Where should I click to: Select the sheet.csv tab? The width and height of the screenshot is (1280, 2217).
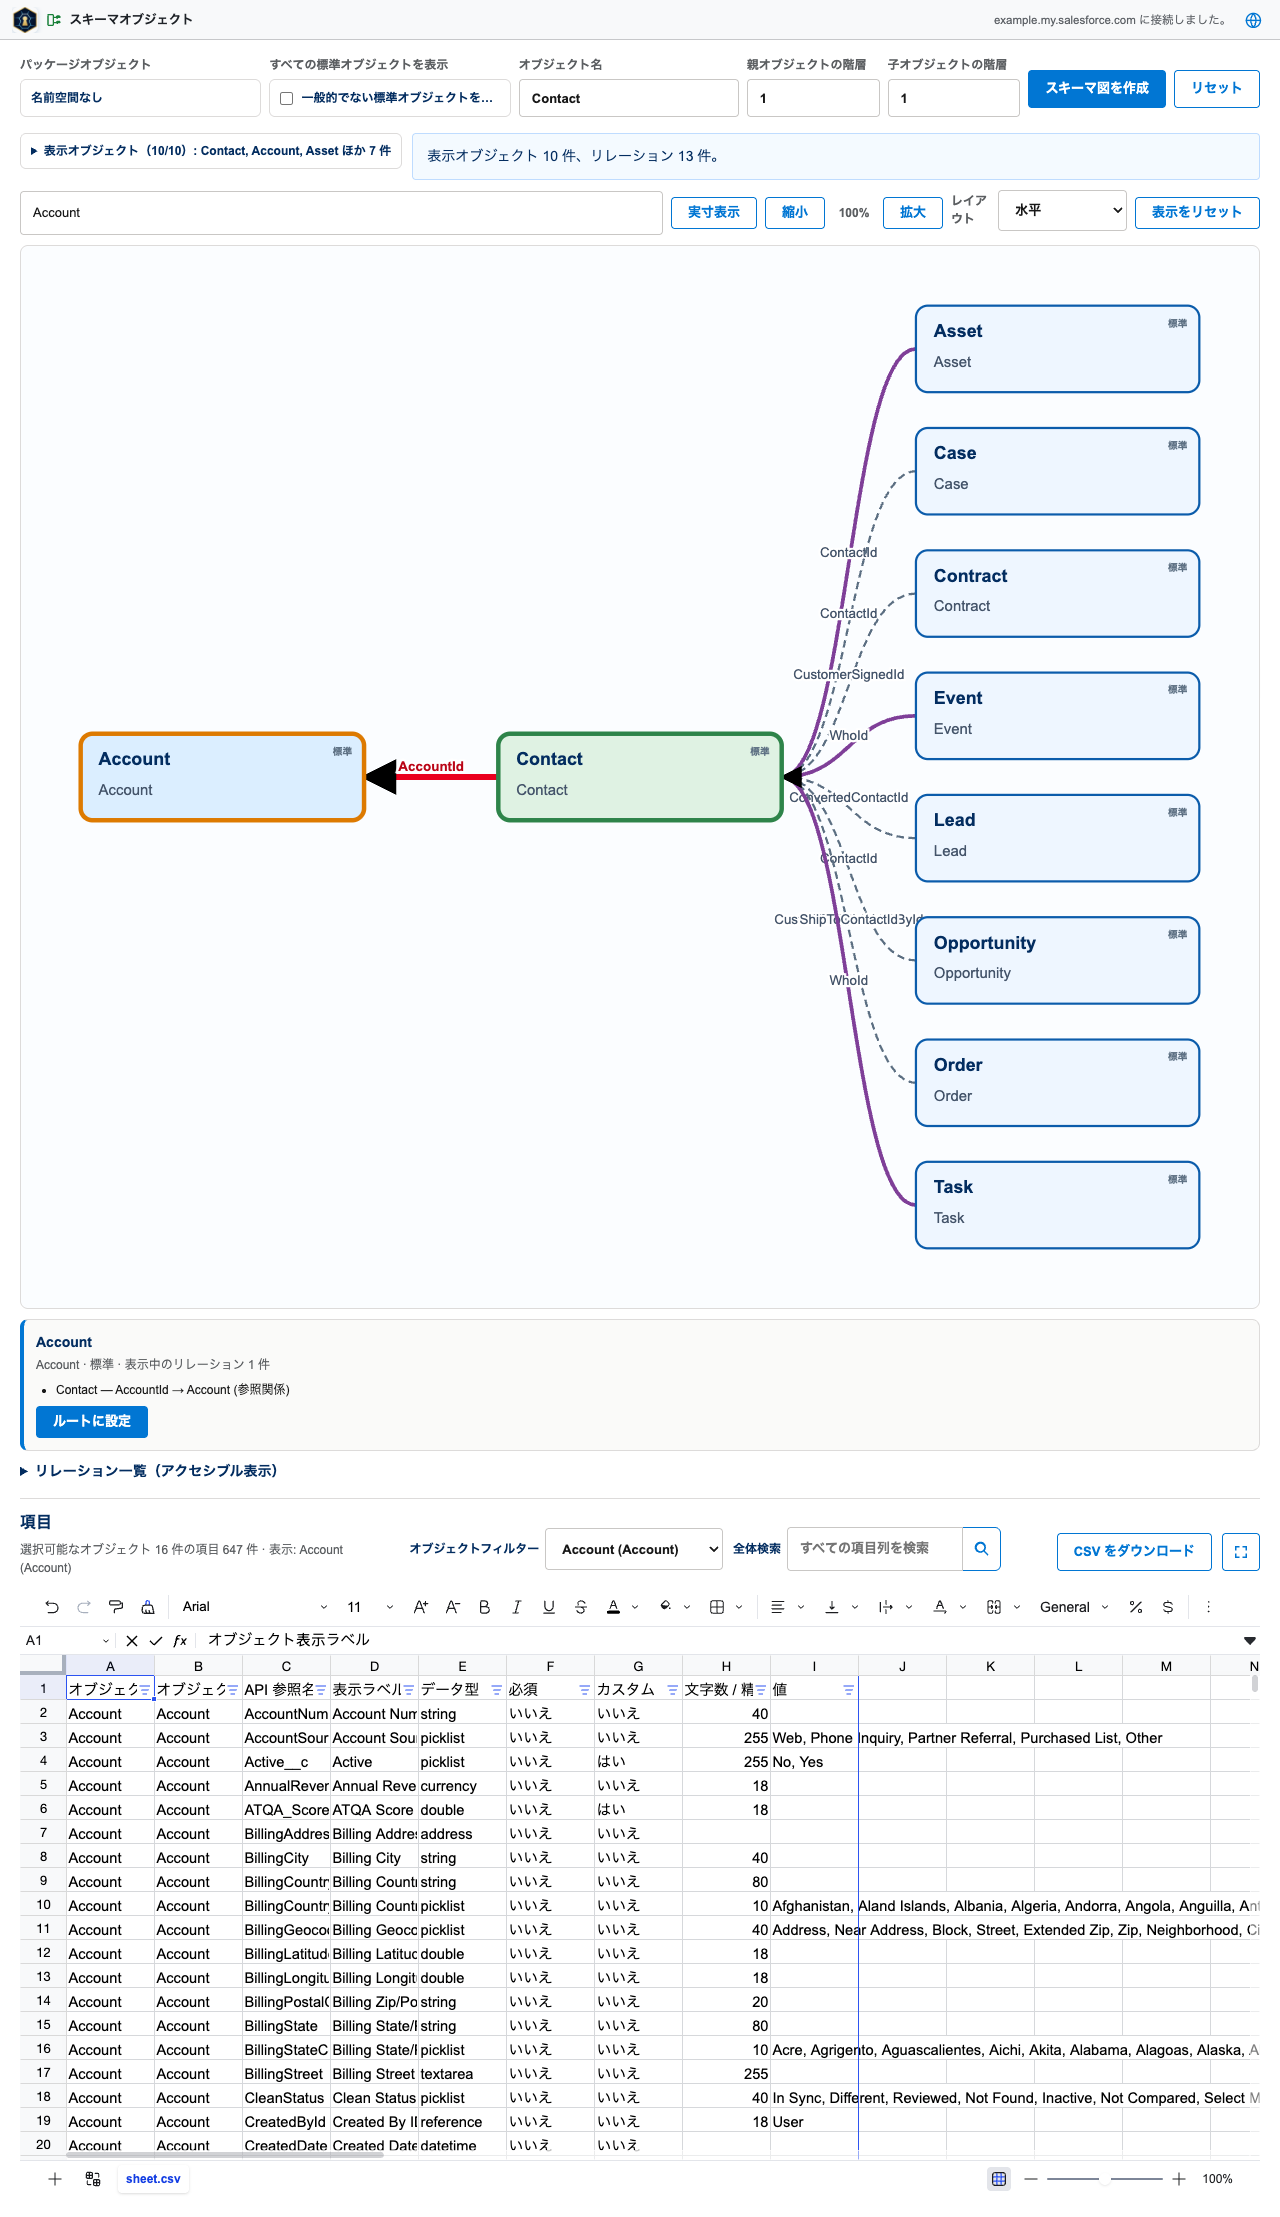(x=153, y=2179)
